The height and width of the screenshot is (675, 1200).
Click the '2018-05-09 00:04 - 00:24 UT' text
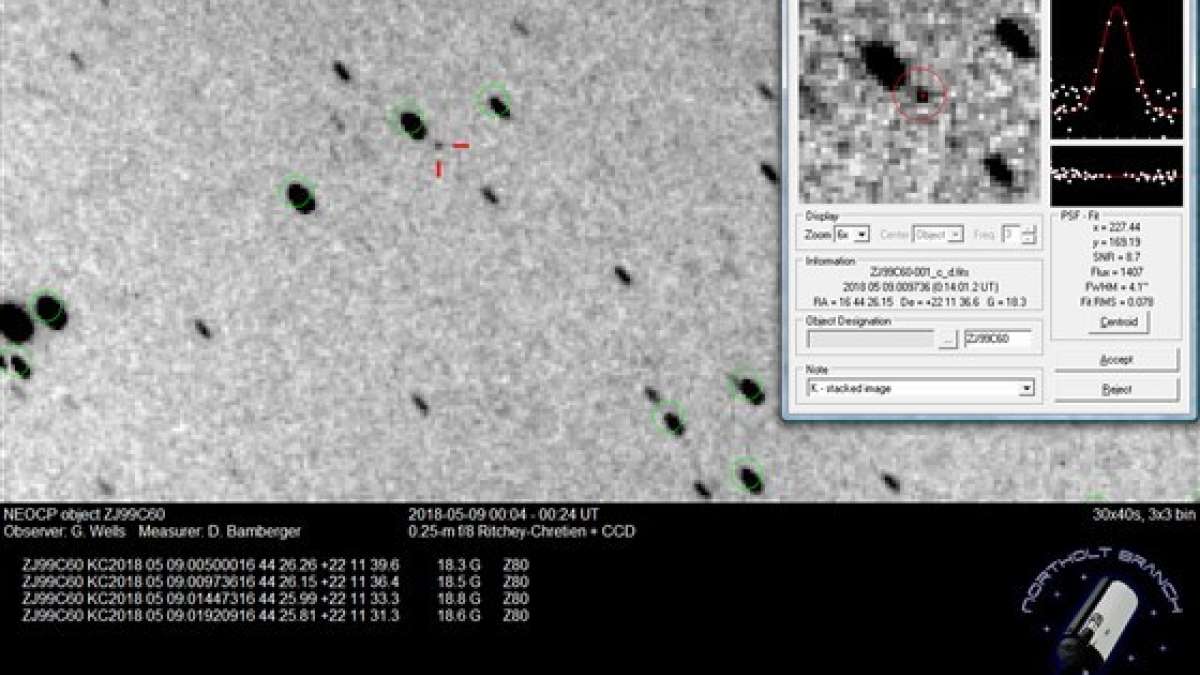pyautogui.click(x=503, y=515)
